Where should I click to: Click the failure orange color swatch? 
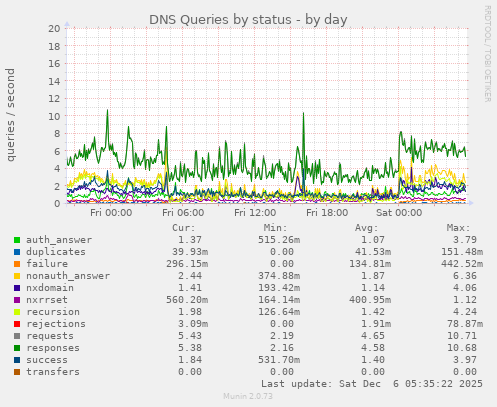point(17,264)
